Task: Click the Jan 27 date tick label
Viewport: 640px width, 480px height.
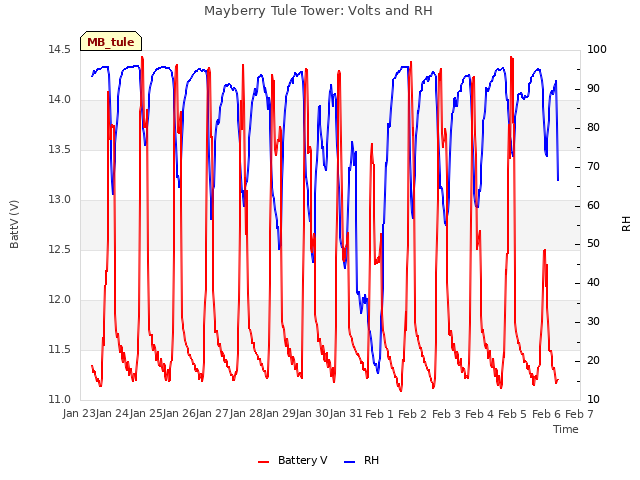Action: coord(212,414)
